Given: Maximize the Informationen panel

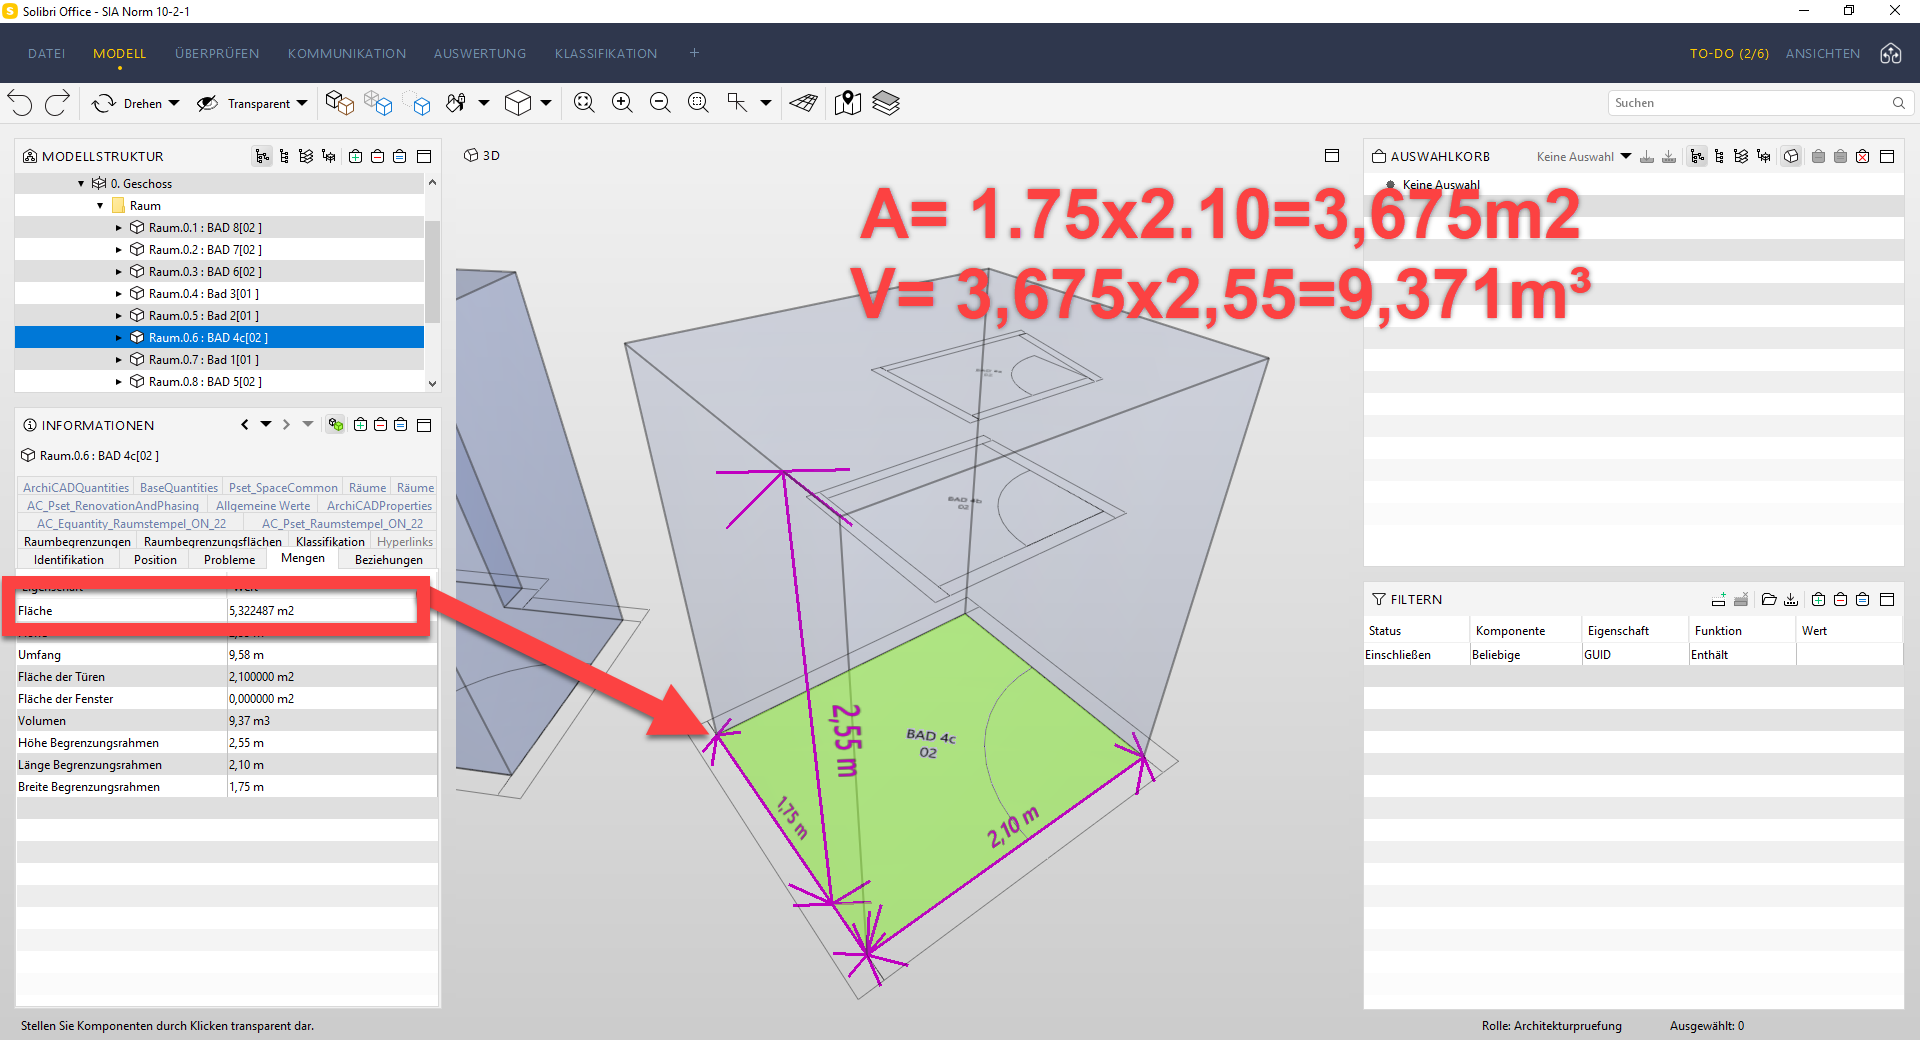Looking at the screenshot, I should 424,425.
